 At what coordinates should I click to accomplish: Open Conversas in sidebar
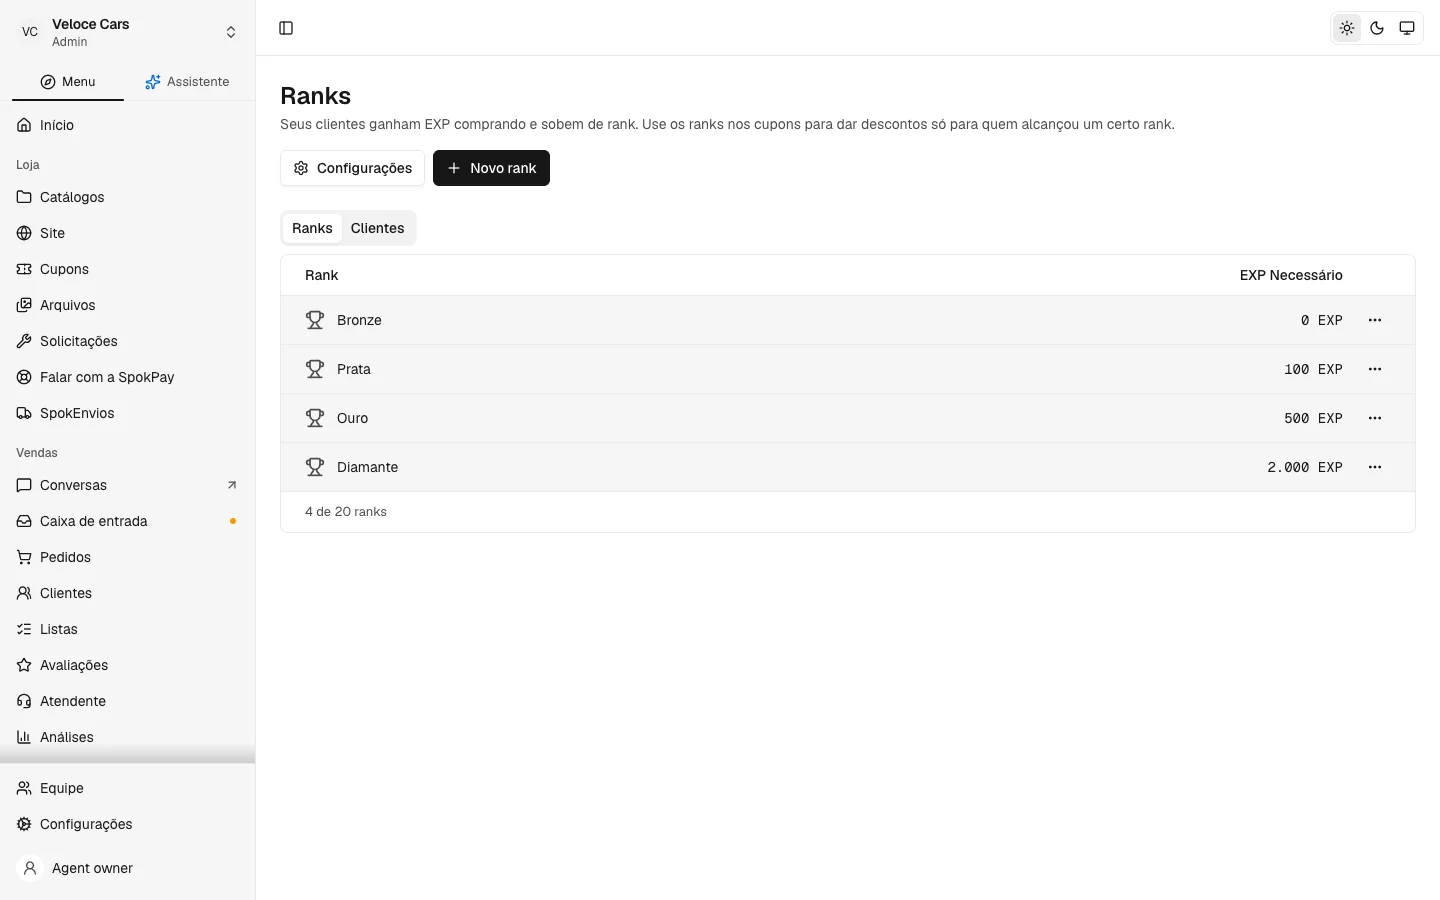pos(128,485)
